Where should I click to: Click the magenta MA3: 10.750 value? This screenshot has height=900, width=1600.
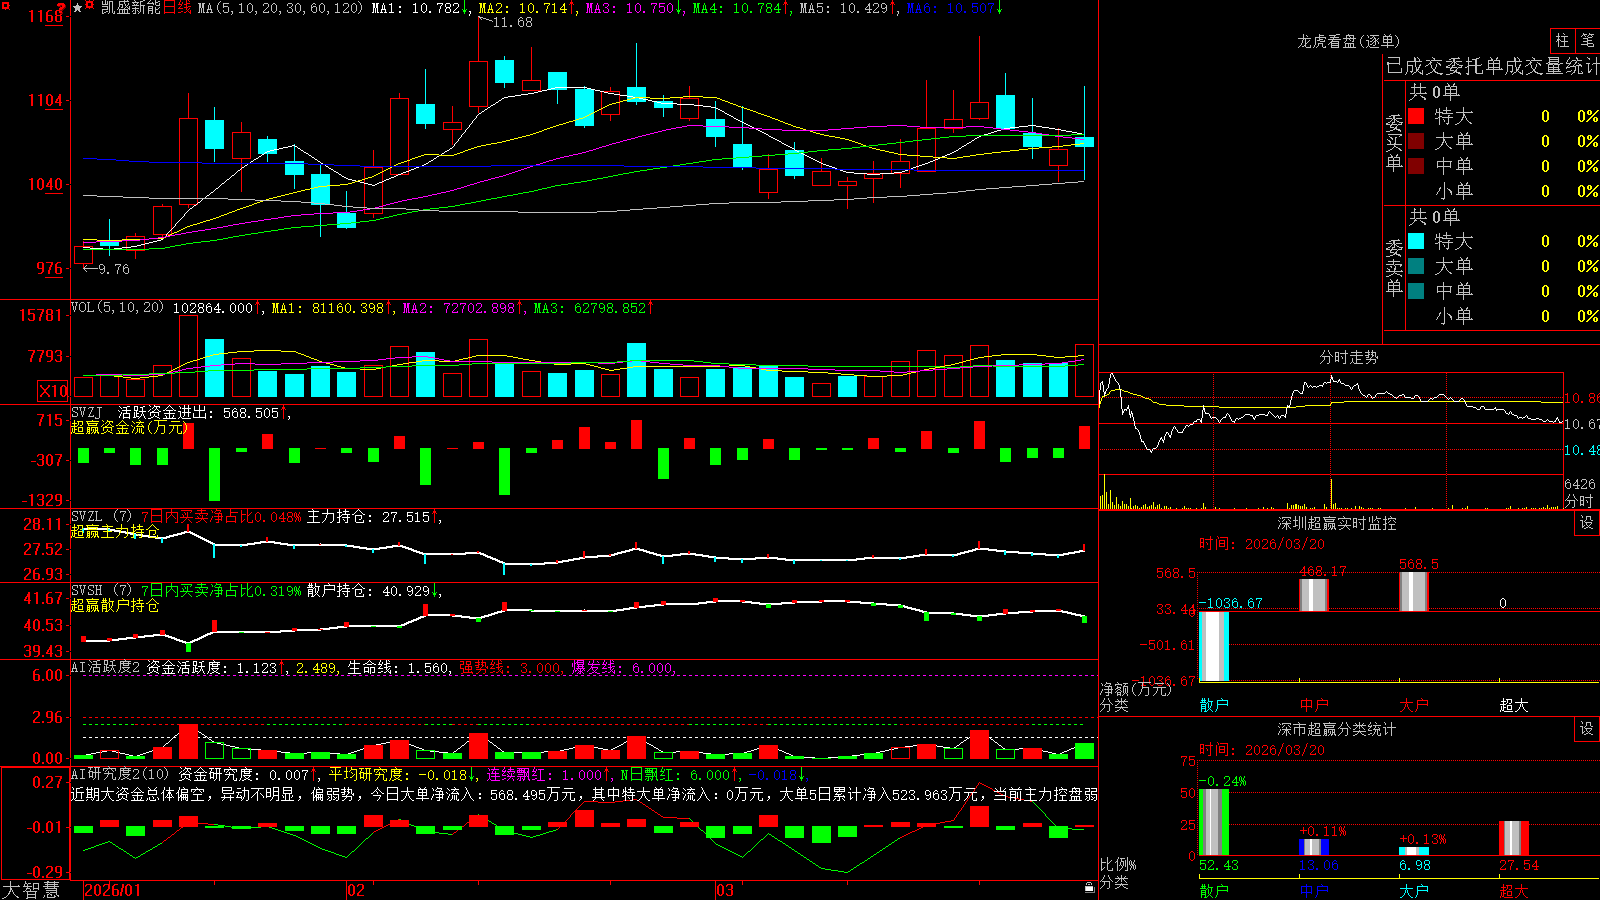635,8
